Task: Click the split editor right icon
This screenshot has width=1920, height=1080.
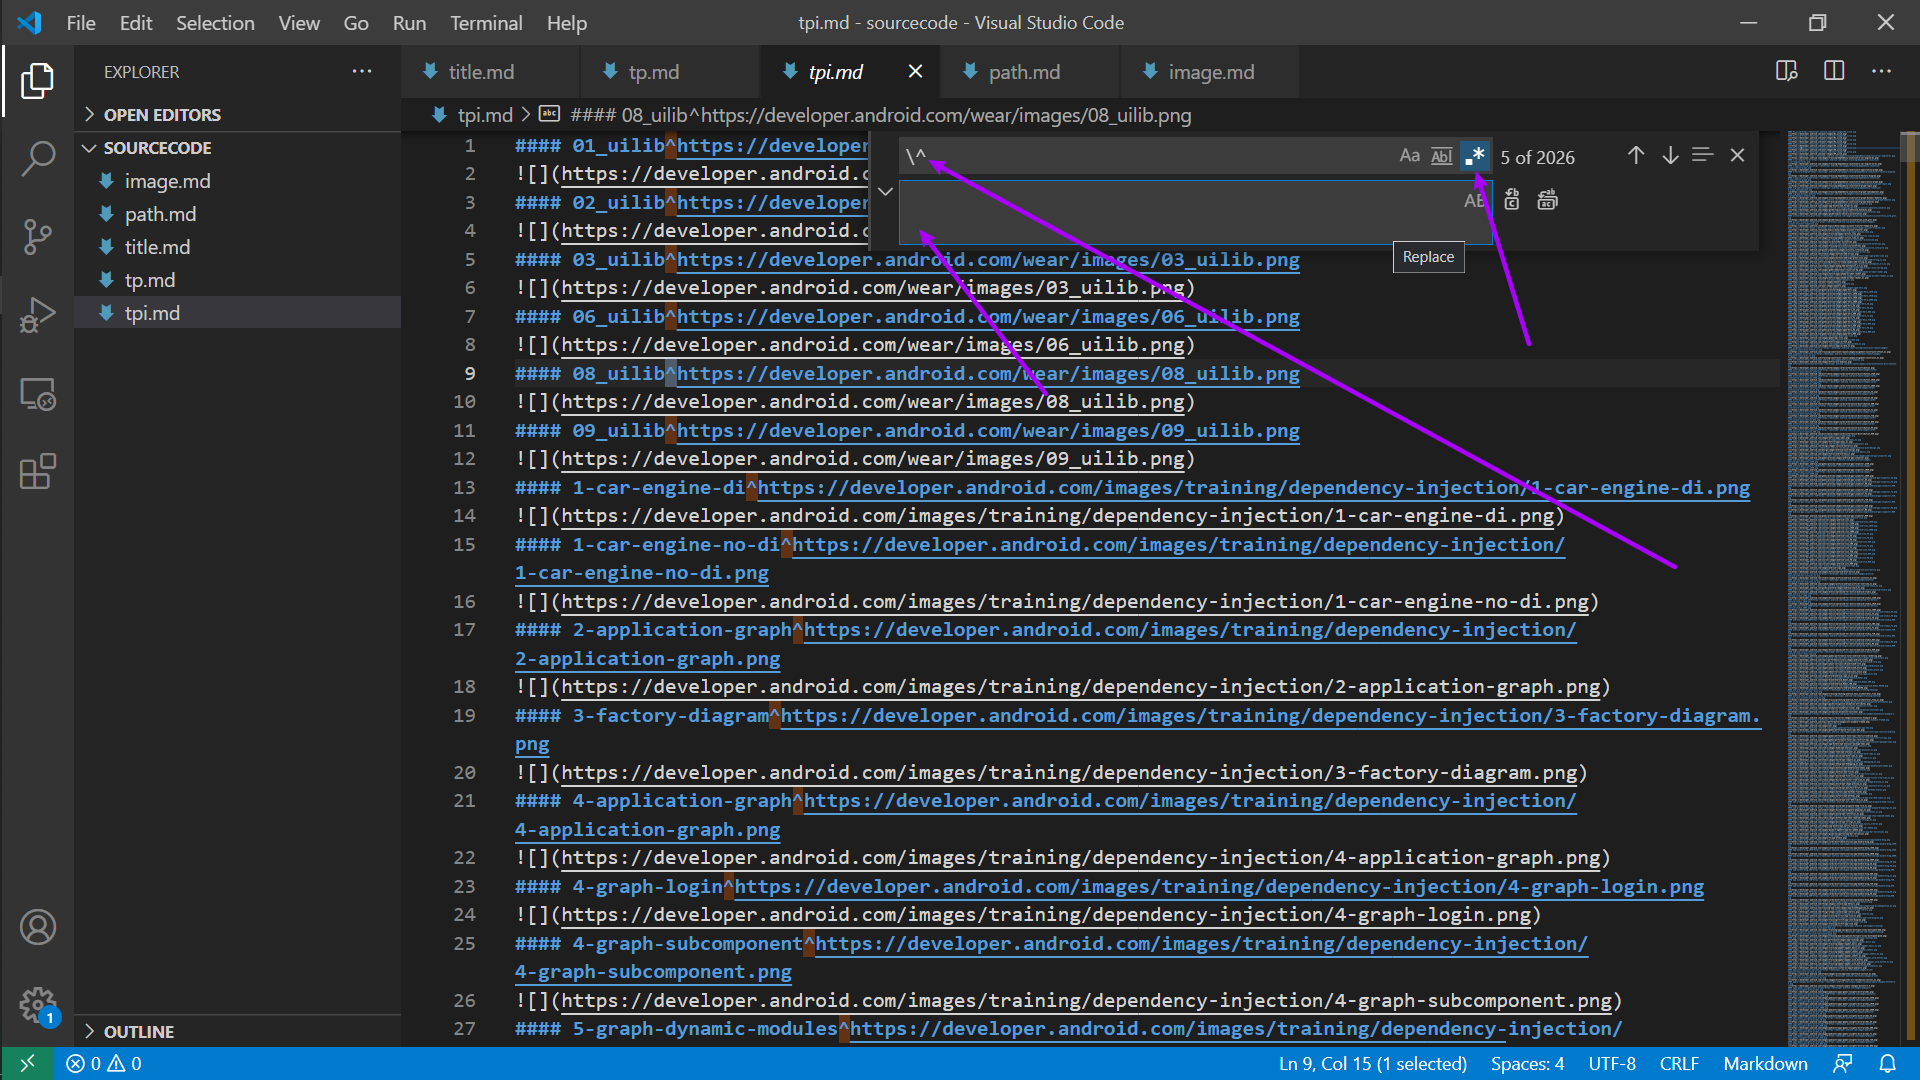Action: pyautogui.click(x=1833, y=71)
